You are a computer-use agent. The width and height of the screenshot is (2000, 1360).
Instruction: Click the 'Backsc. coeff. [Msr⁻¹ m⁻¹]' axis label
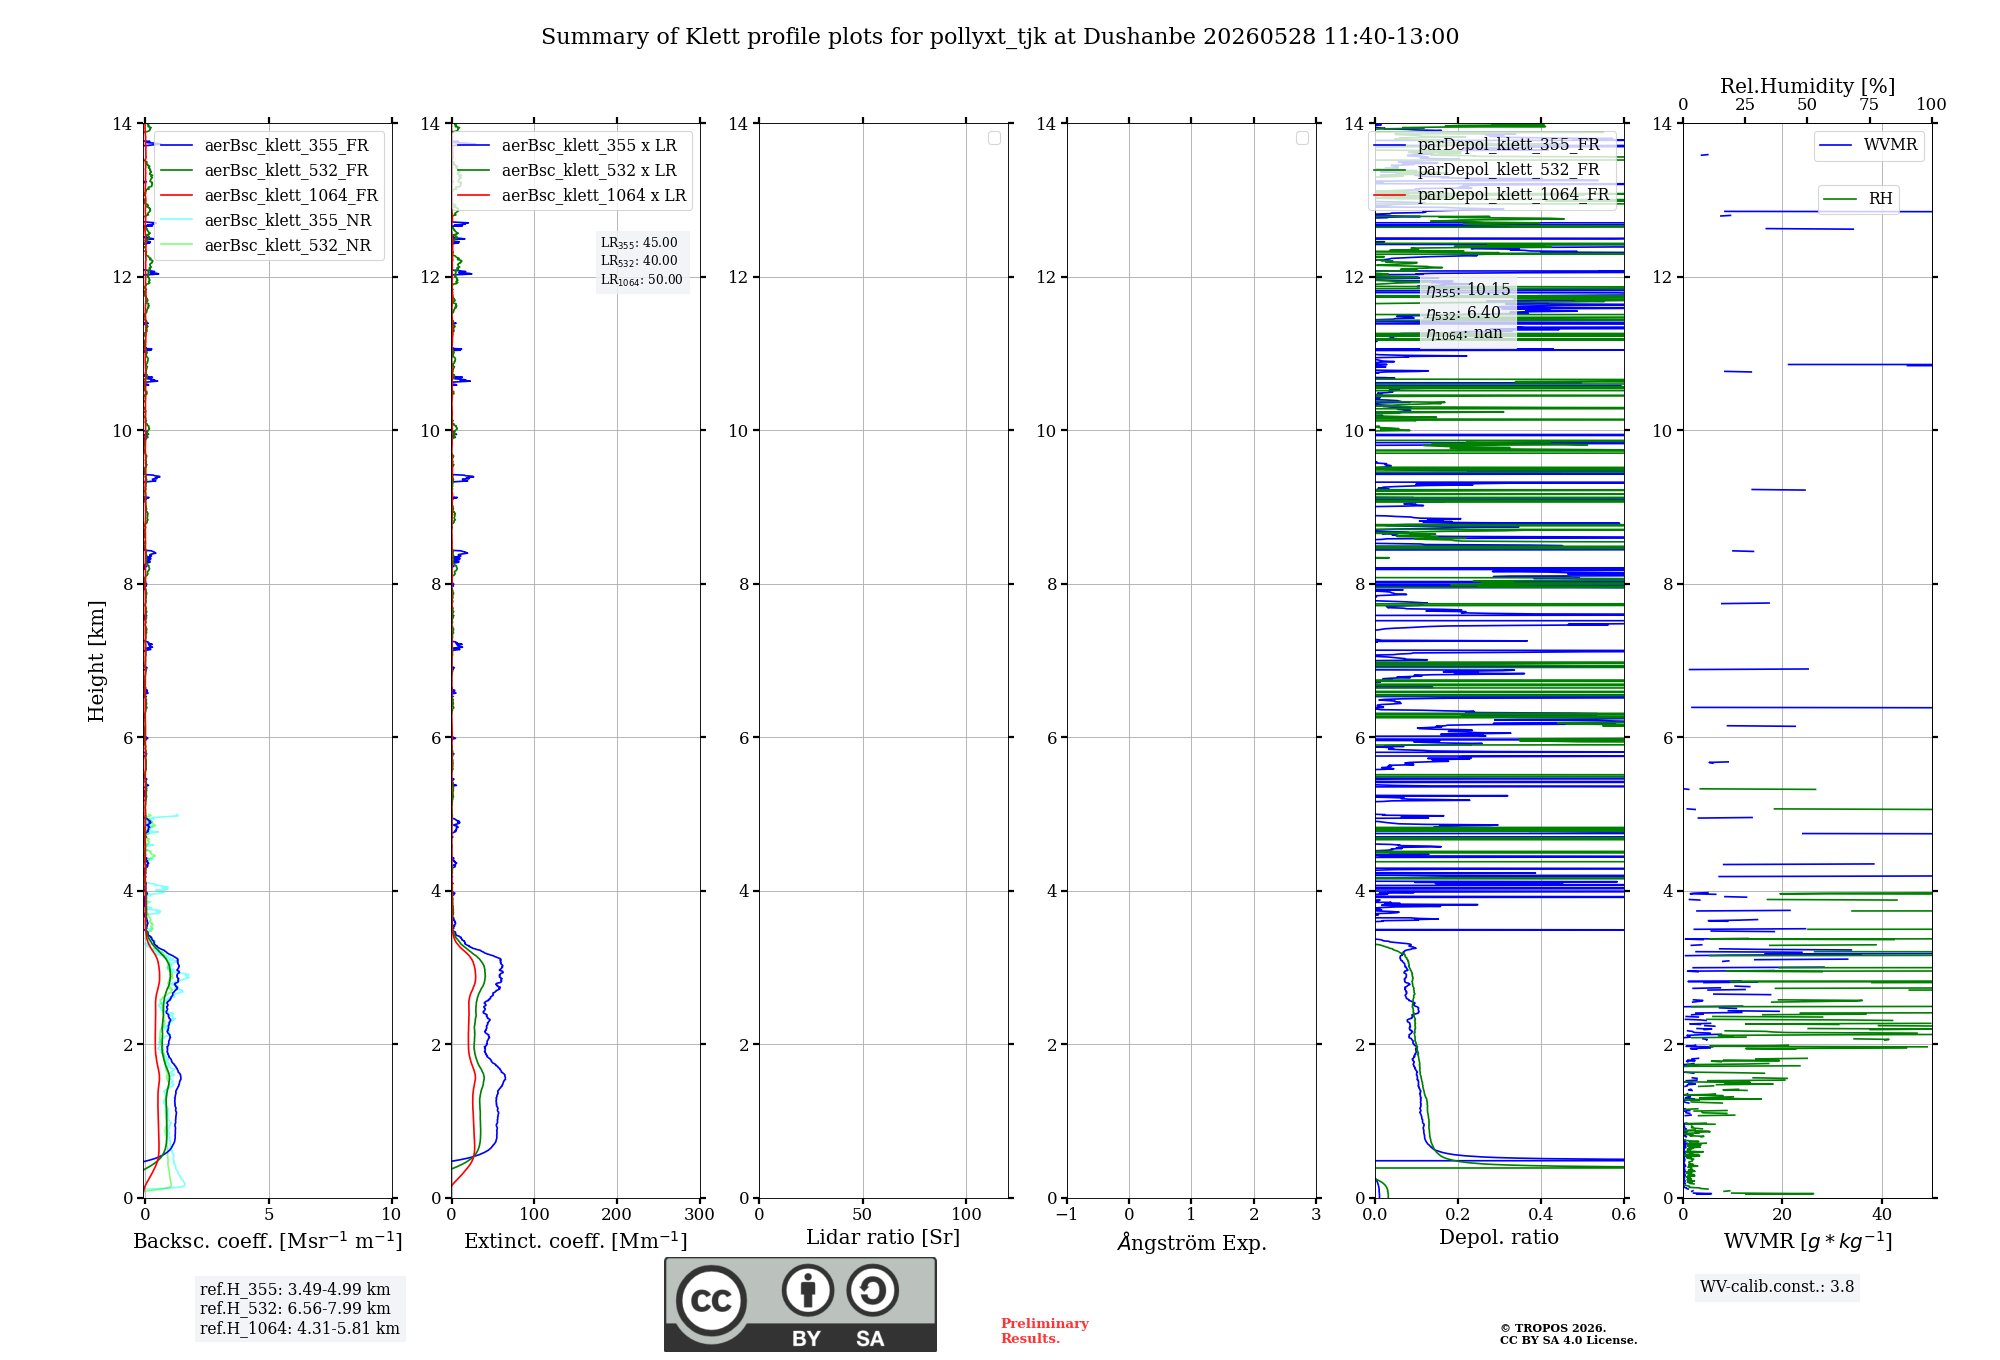point(268,1241)
